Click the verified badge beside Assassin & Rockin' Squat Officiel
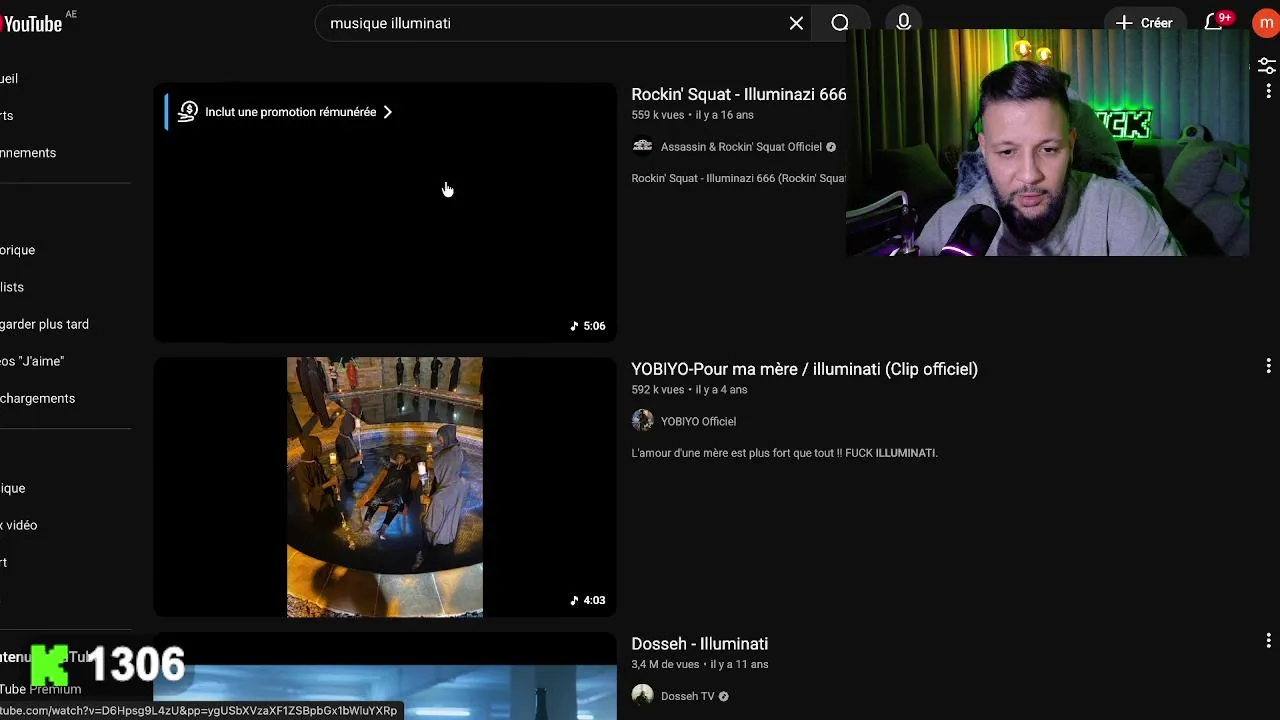 pyautogui.click(x=831, y=147)
